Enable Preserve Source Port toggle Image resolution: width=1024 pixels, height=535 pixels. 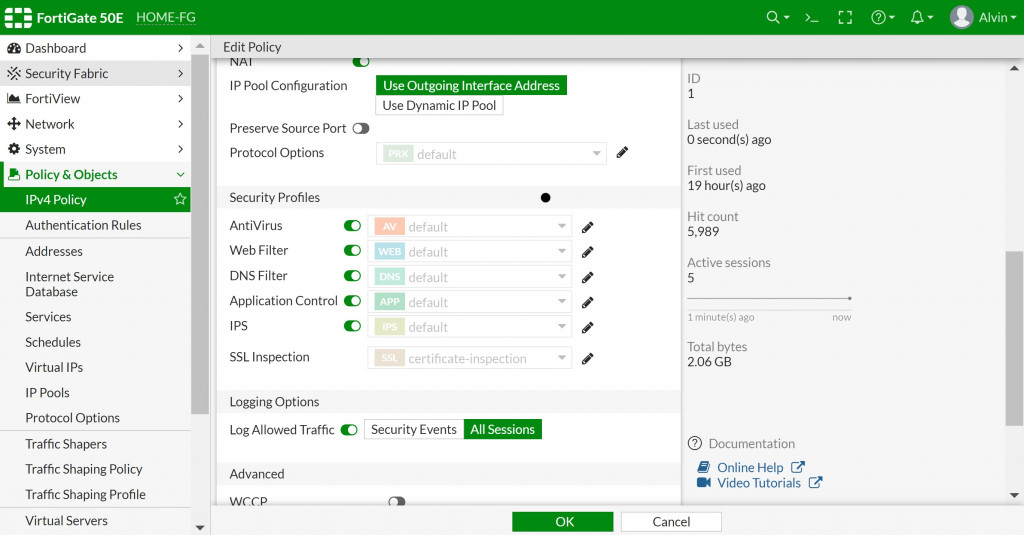click(x=360, y=128)
